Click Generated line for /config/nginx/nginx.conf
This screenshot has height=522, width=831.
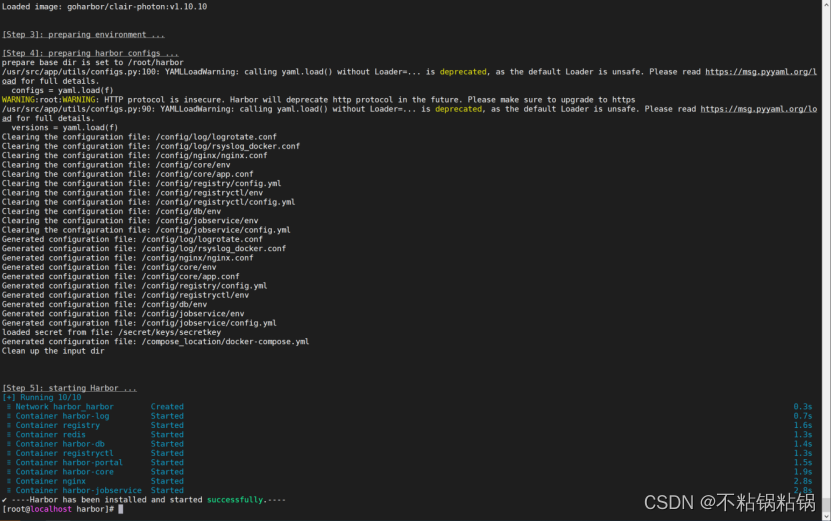coord(127,258)
